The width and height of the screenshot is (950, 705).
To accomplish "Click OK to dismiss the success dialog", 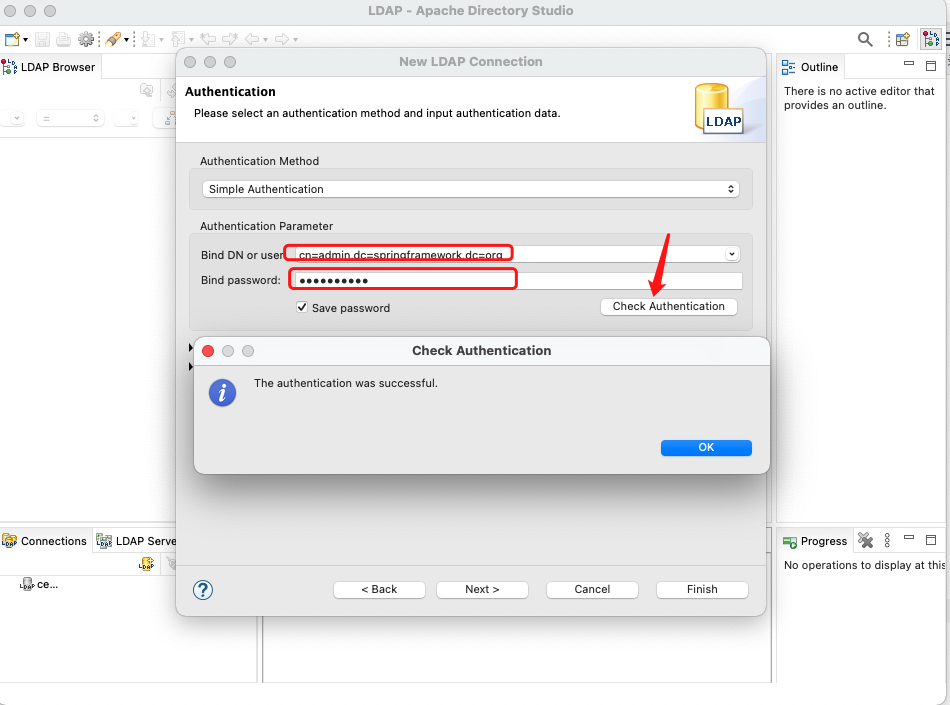I will click(706, 447).
